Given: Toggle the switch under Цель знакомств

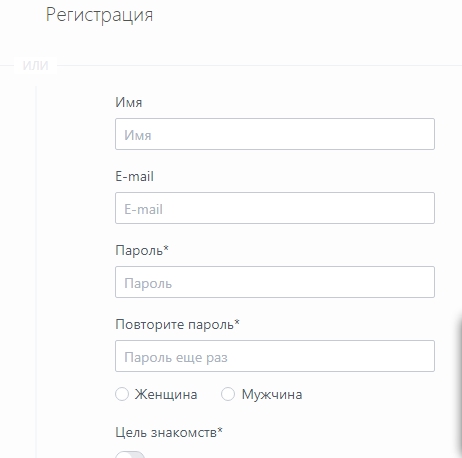Looking at the screenshot, I should [130, 455].
